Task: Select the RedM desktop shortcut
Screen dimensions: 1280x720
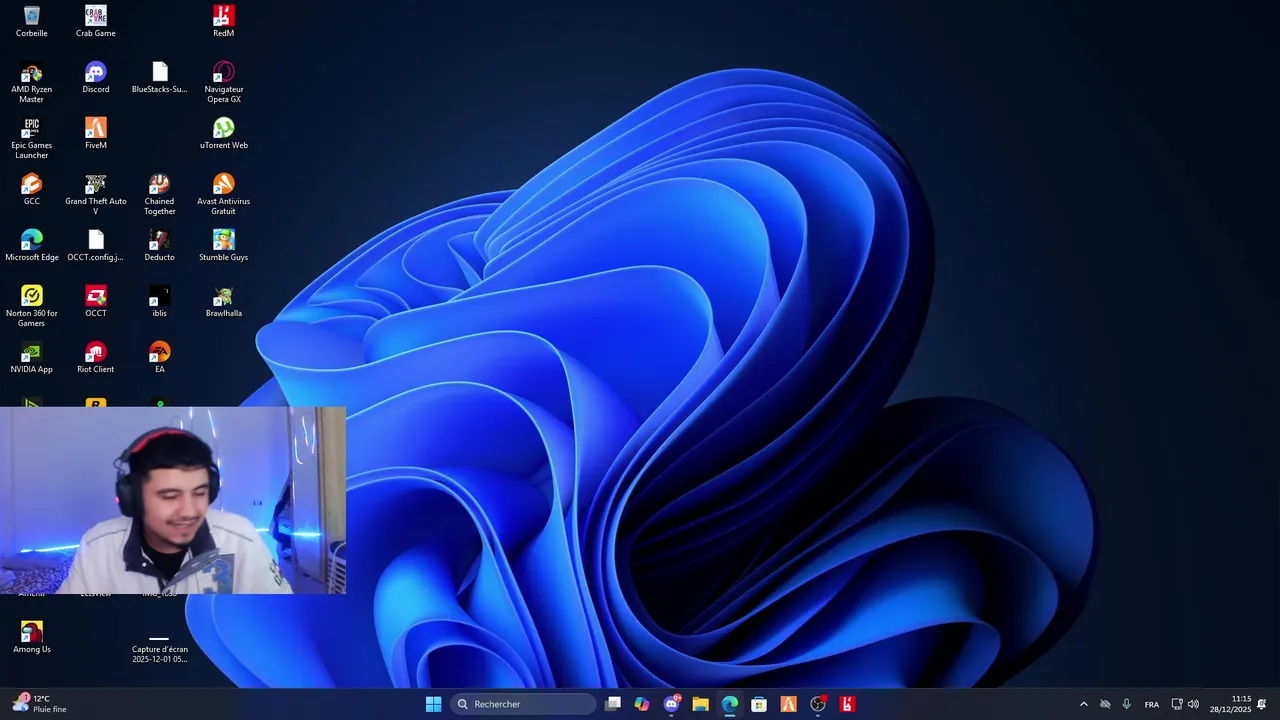Action: (224, 21)
